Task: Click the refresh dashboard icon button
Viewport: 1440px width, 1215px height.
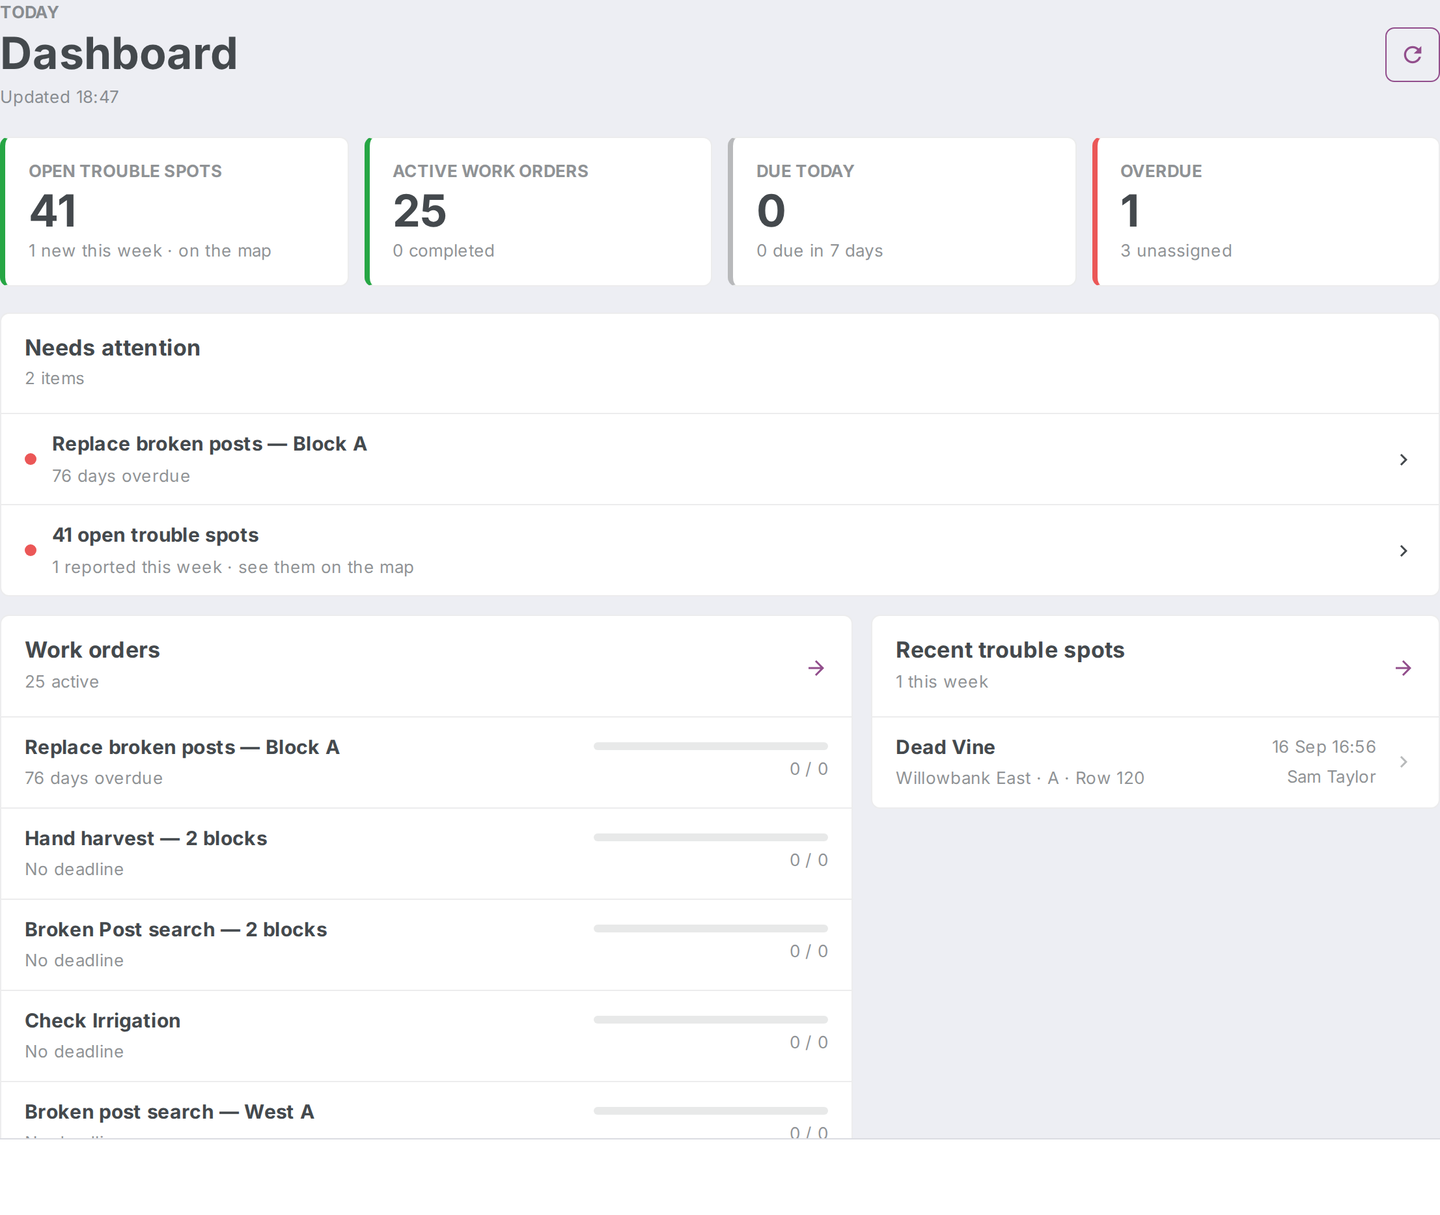Action: click(x=1412, y=54)
